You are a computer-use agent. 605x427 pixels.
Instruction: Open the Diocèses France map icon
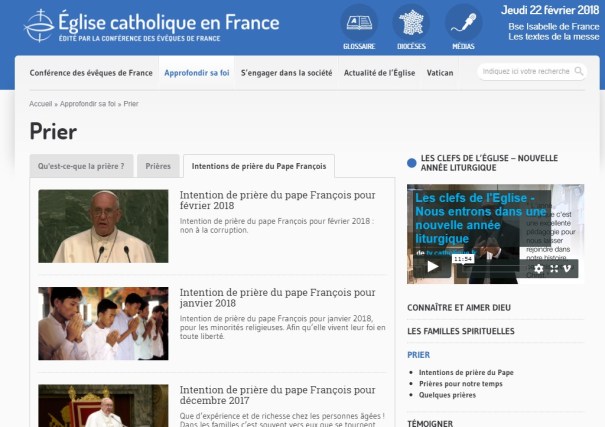coord(411,22)
